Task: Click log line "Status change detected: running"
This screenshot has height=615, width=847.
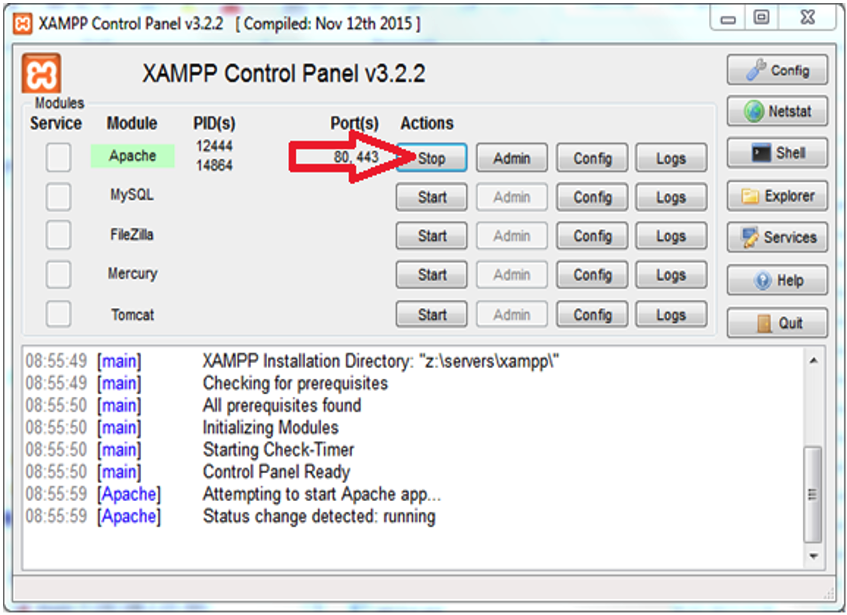Action: (x=319, y=516)
